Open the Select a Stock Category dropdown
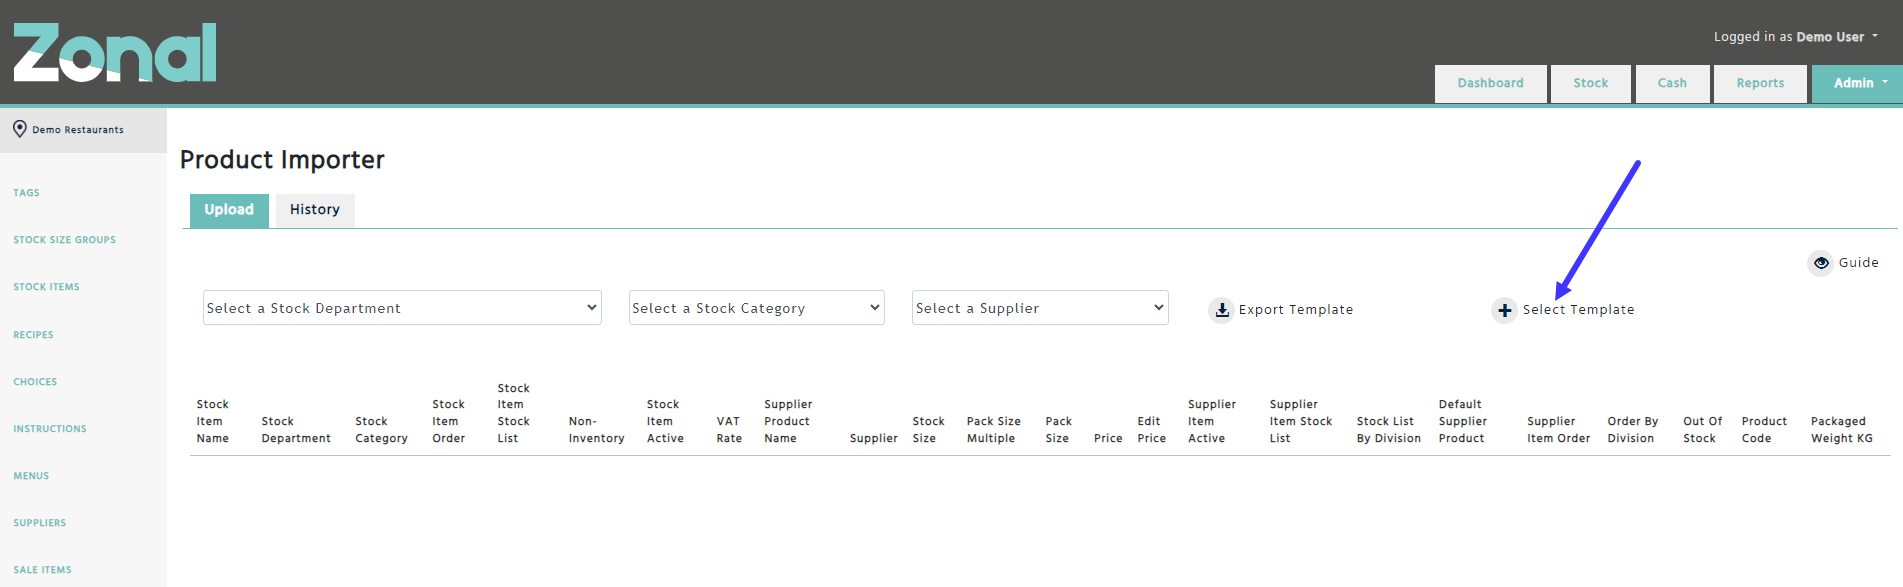The height and width of the screenshot is (587, 1903). pyautogui.click(x=757, y=308)
